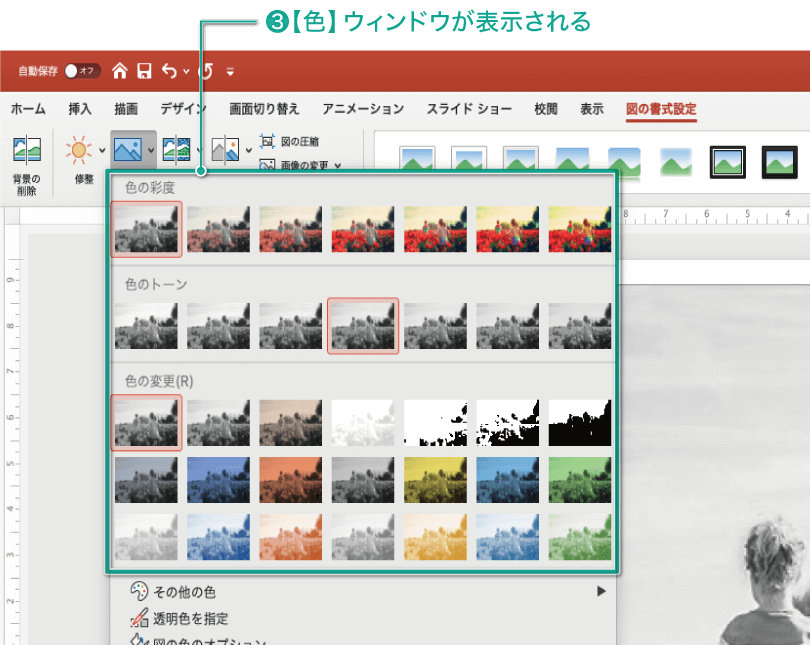Toggle the 自動保存 switch
810x645 pixels.
(82, 71)
